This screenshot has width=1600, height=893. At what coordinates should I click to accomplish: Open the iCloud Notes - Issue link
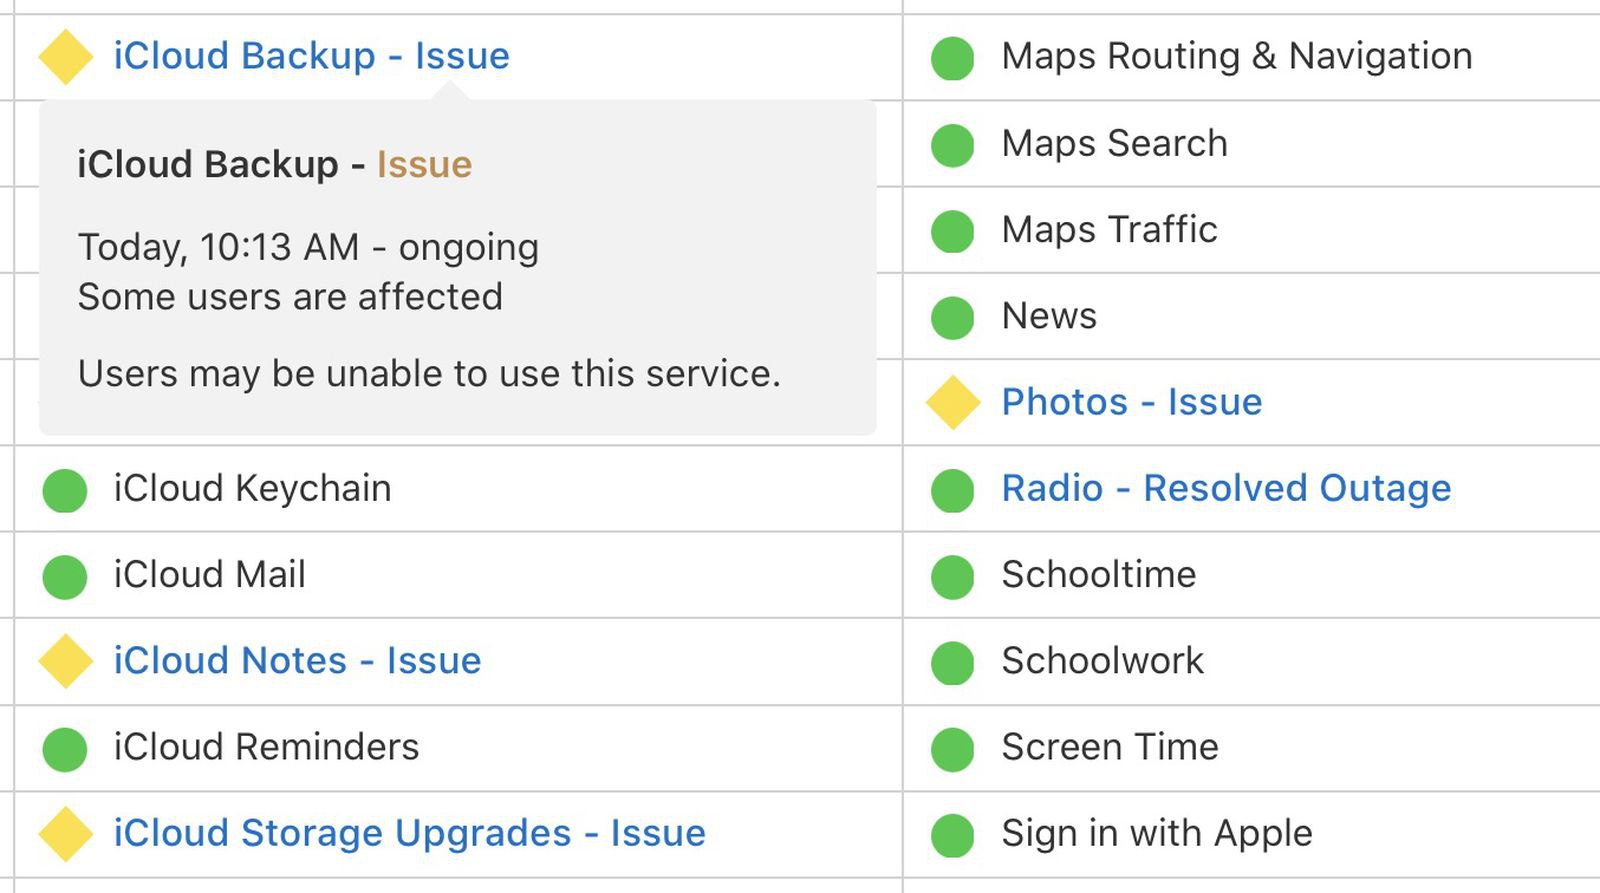point(297,661)
